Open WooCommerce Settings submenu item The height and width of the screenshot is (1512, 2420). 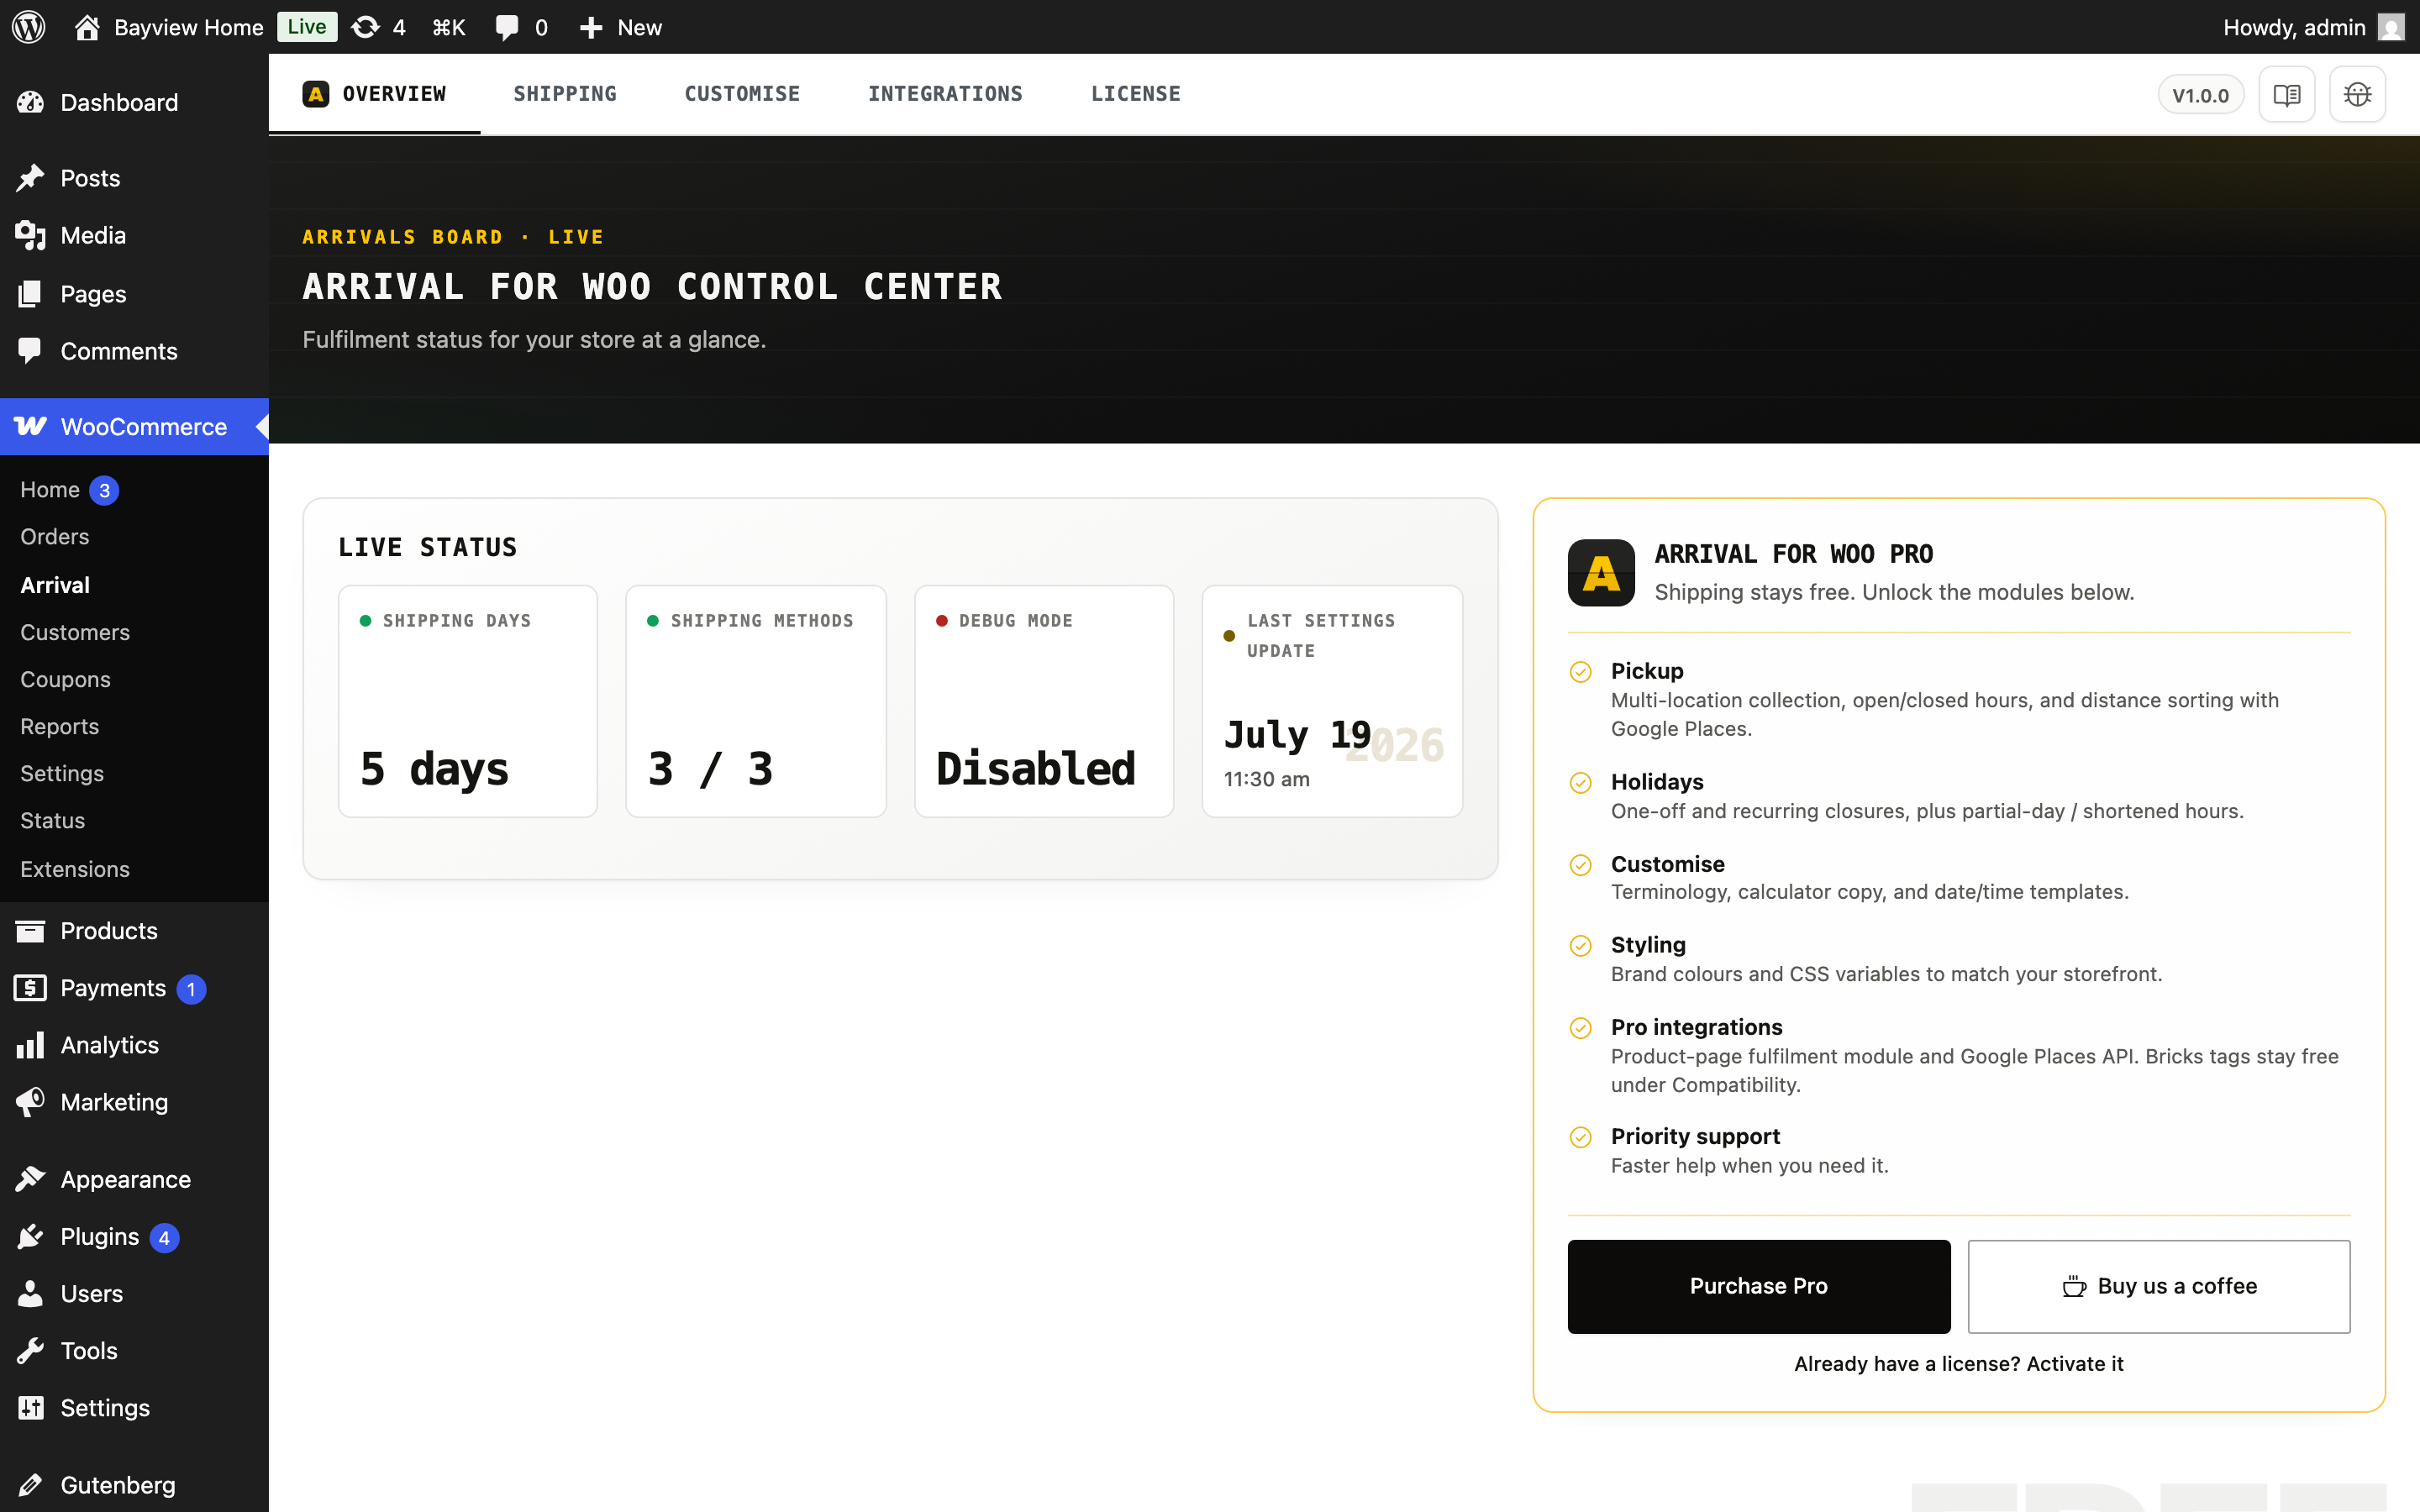(x=62, y=773)
